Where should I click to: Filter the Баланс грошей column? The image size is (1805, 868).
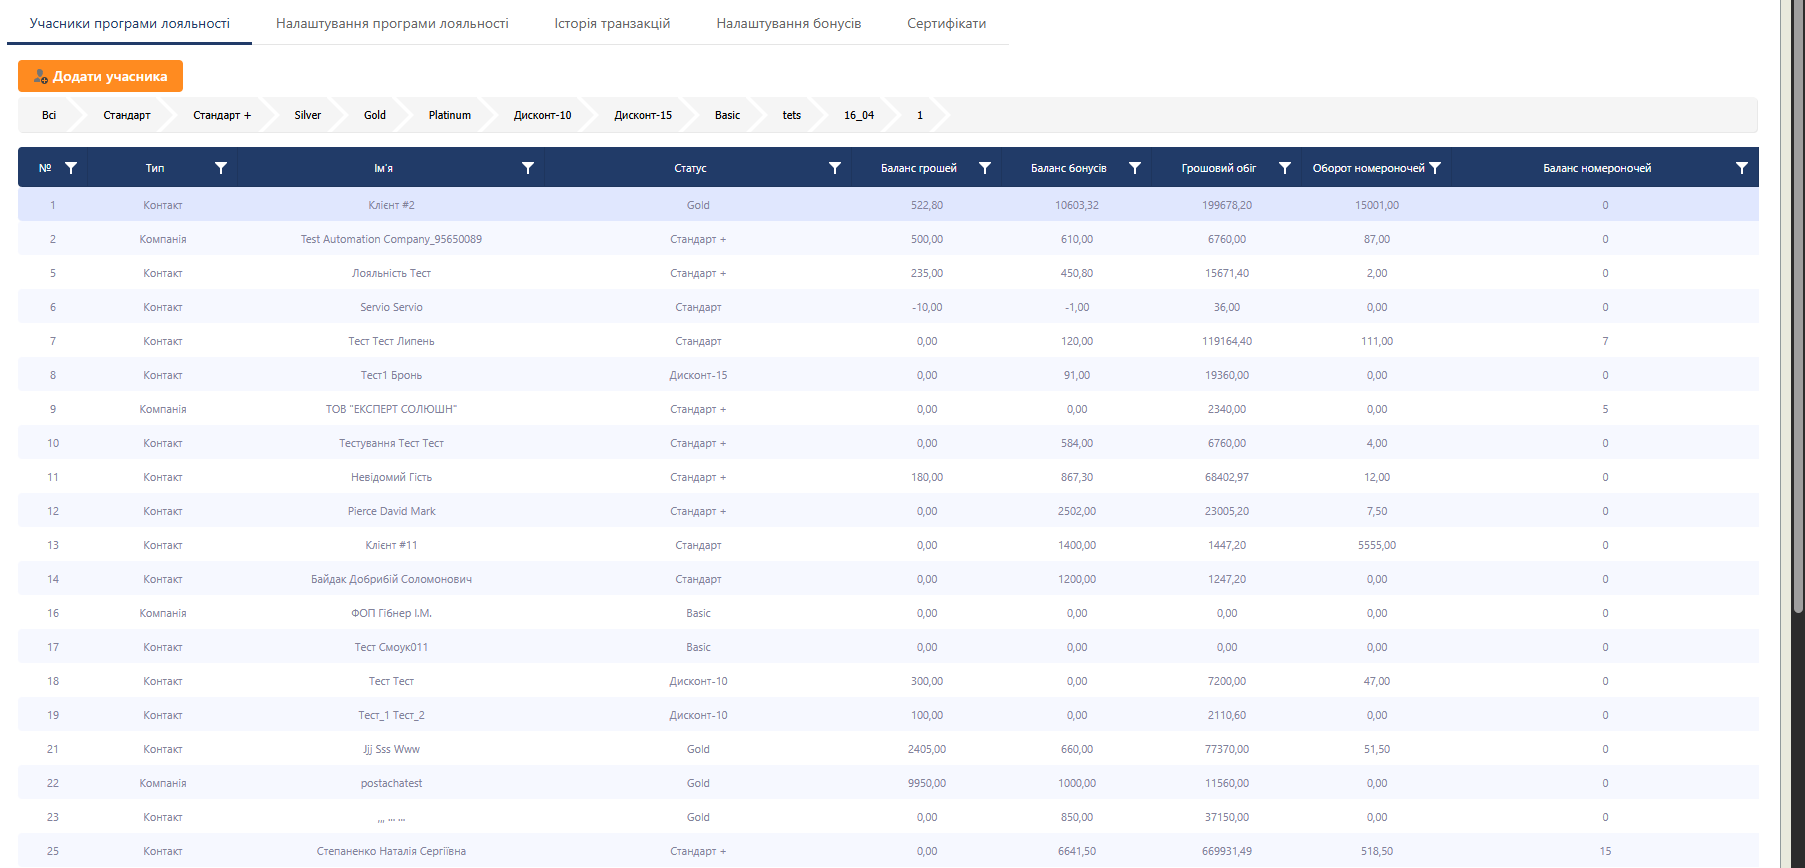(985, 168)
